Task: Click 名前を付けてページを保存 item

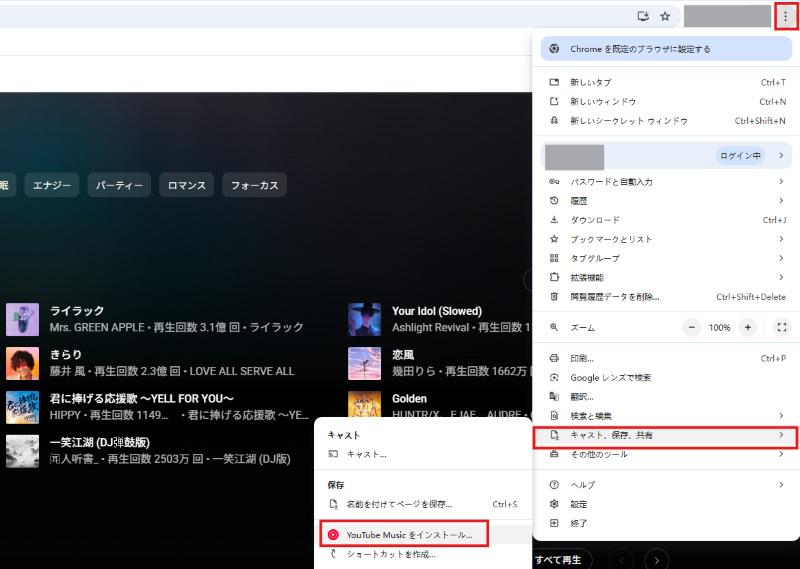Action: click(423, 504)
